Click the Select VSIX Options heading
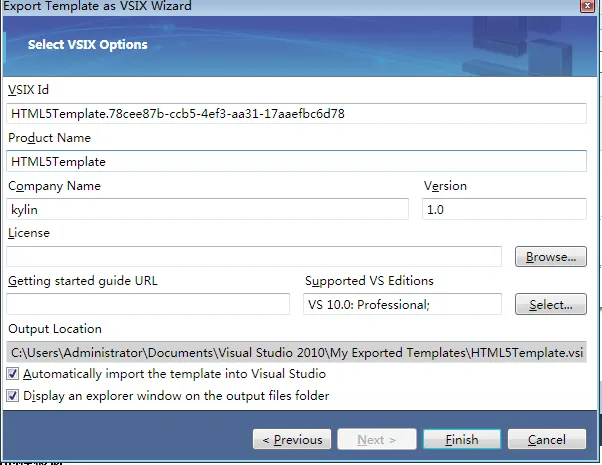Viewport: 602px width, 465px height. click(x=88, y=45)
